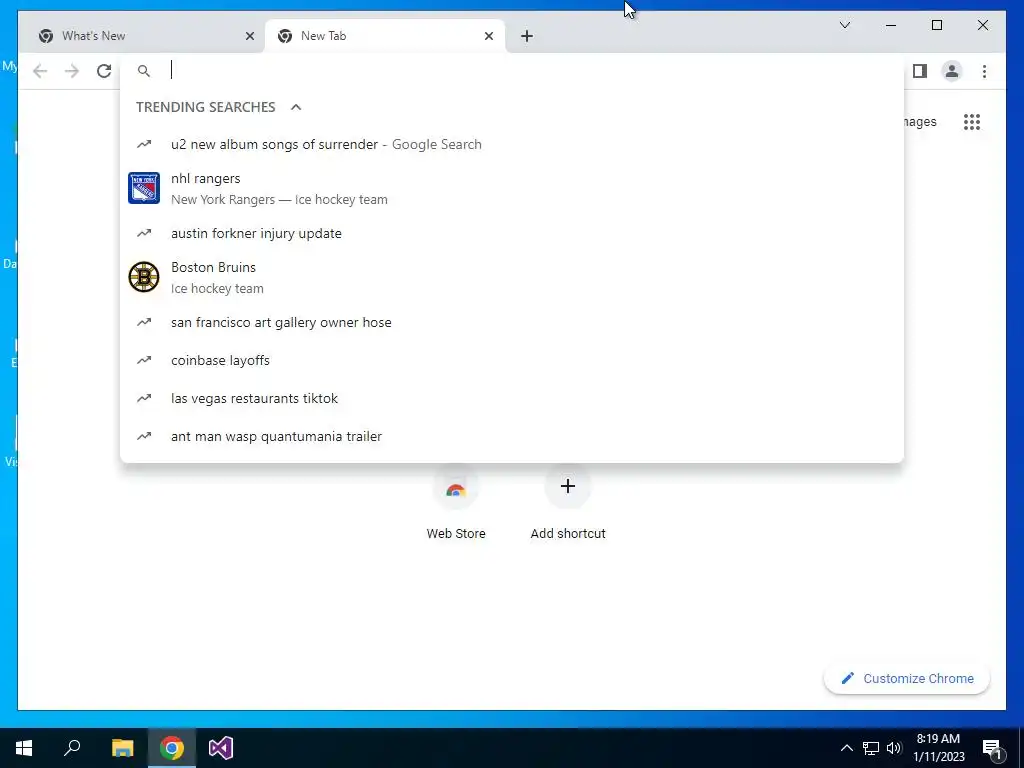Select san francisco art gallery owner hose
Viewport: 1024px width, 768px height.
tap(512, 322)
